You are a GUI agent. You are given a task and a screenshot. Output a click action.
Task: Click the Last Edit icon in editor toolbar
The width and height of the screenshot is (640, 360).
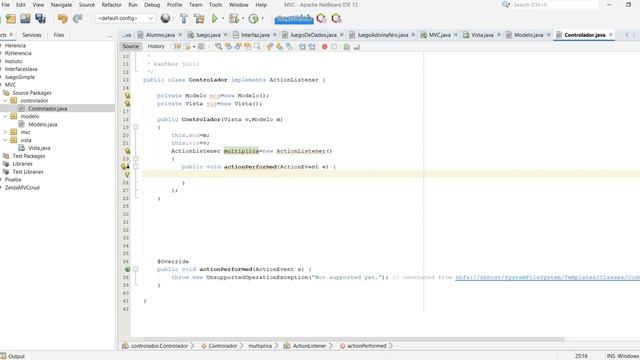point(178,47)
